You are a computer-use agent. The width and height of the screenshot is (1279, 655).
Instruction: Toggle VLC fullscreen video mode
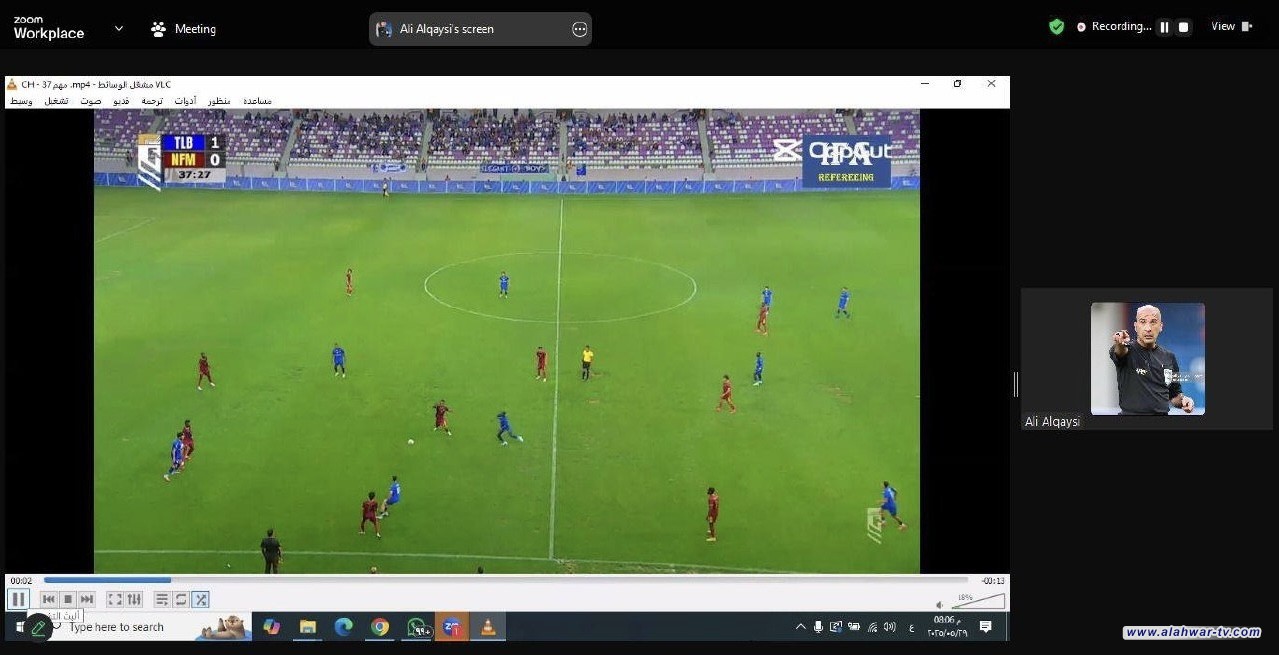click(115, 599)
